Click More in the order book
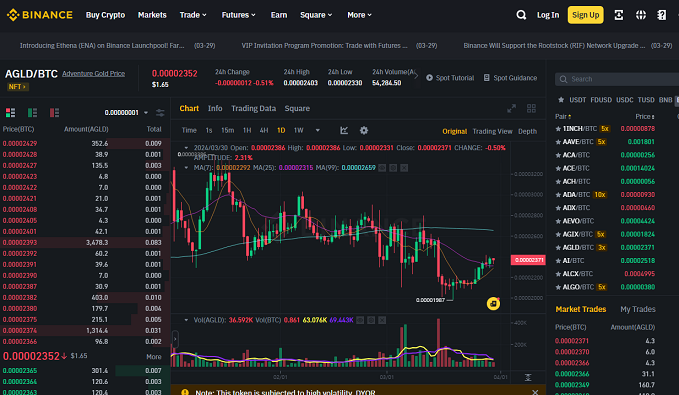Screen dimensions: 679x395 pyautogui.click(x=154, y=357)
